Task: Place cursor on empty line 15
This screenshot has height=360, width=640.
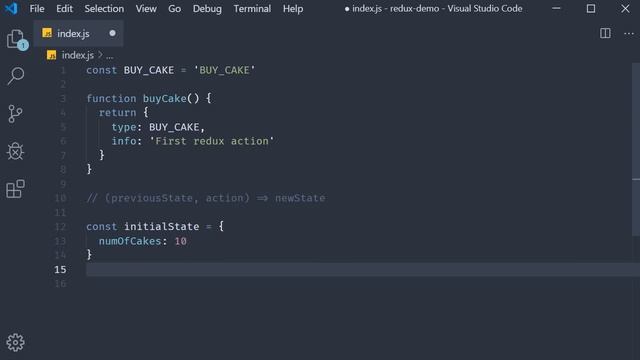Action: (363, 269)
